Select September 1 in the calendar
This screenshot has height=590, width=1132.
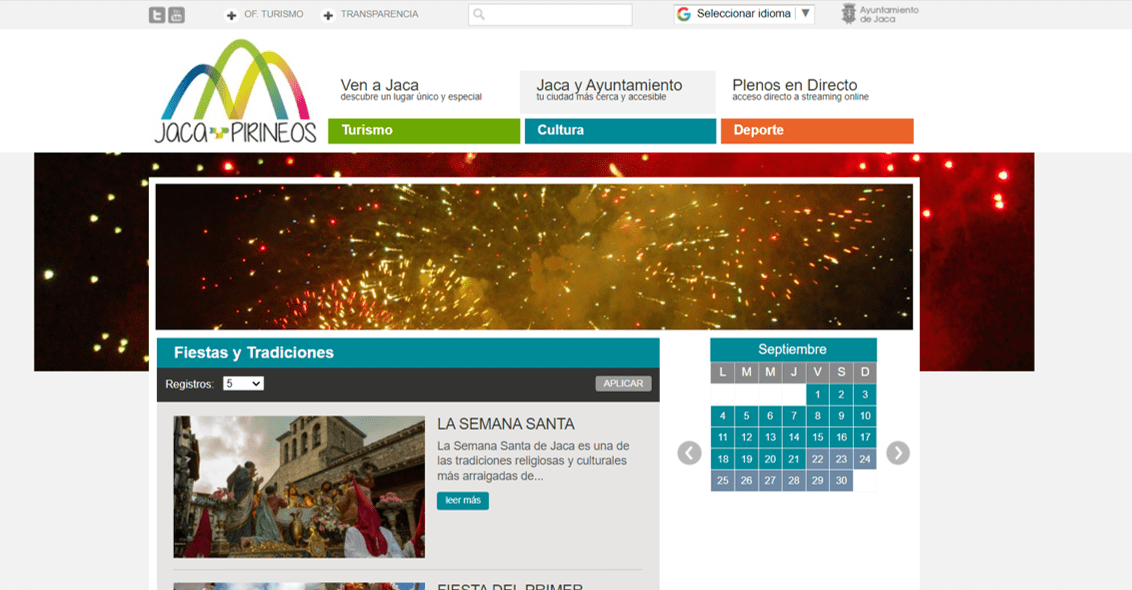[x=817, y=394]
